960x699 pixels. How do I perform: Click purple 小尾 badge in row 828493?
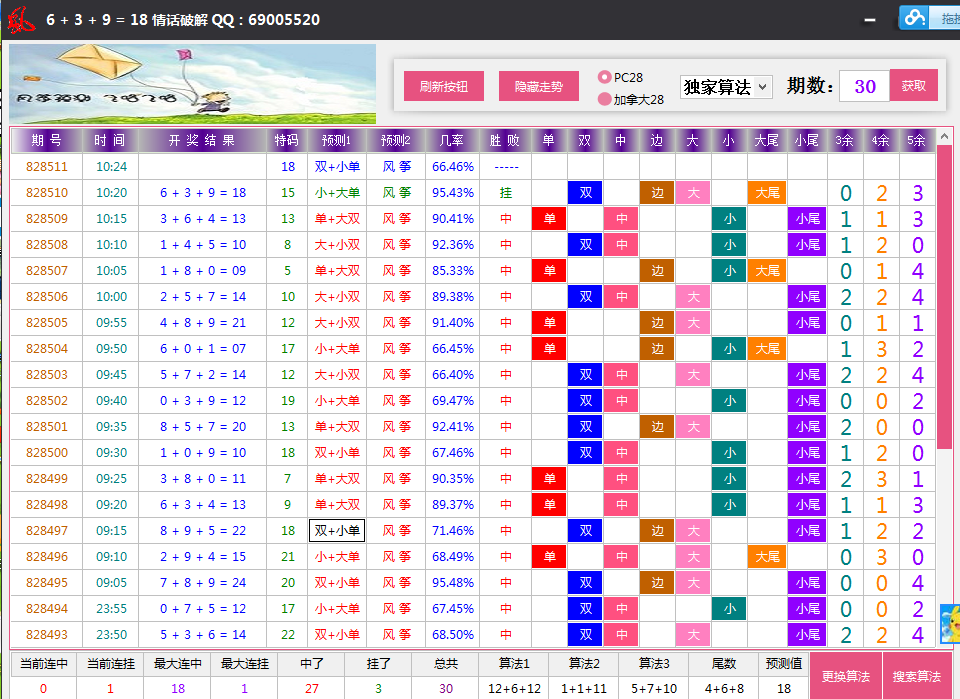806,635
